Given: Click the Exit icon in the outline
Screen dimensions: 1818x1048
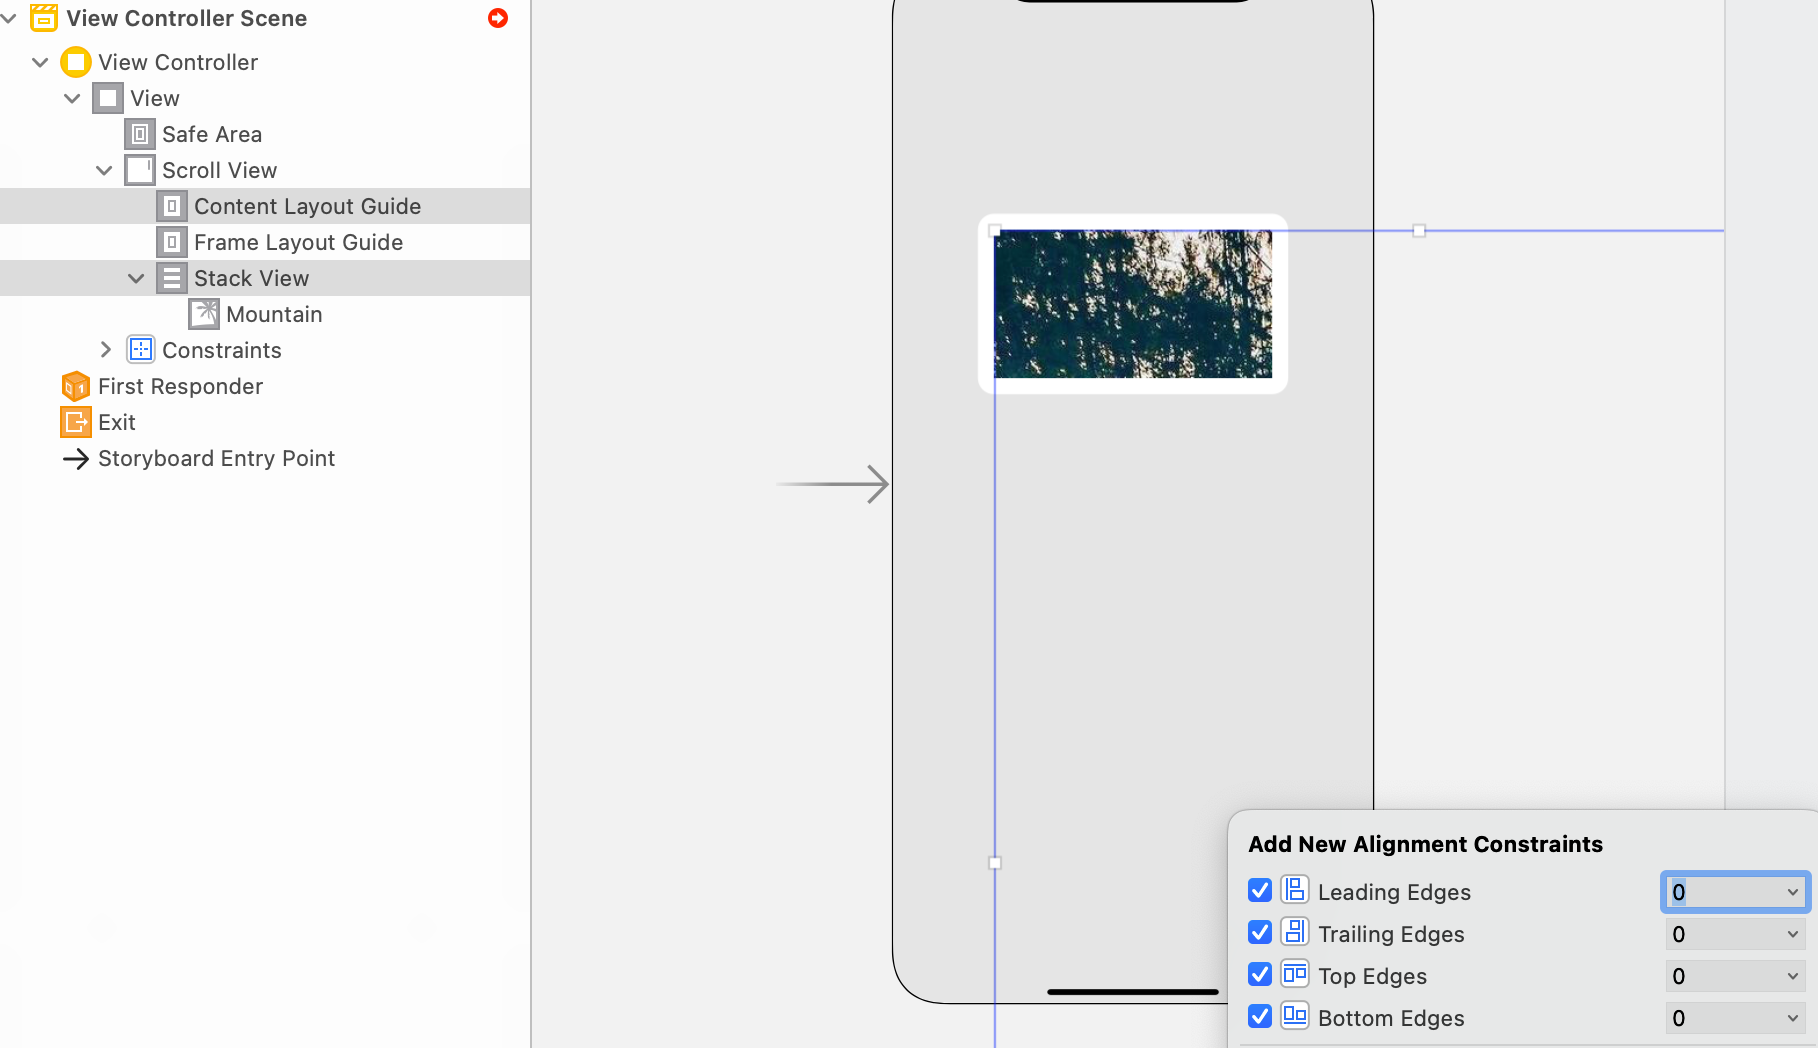Looking at the screenshot, I should pos(75,422).
